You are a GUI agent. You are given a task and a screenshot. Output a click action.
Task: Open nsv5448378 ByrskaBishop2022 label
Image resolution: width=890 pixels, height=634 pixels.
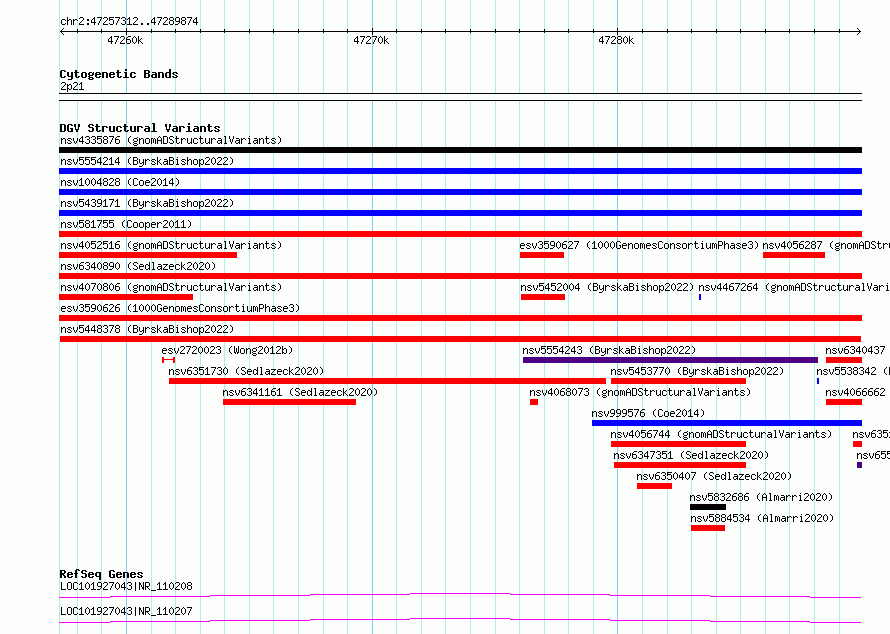(x=147, y=329)
